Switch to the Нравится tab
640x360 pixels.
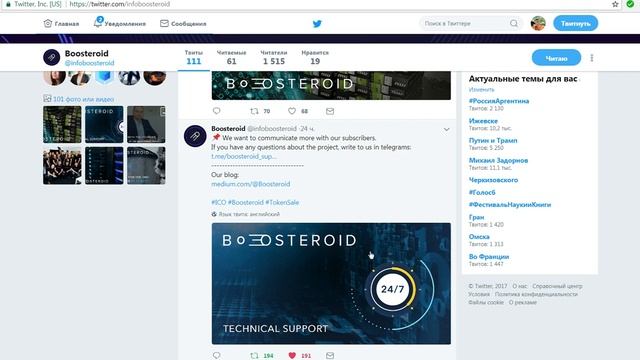click(x=315, y=58)
